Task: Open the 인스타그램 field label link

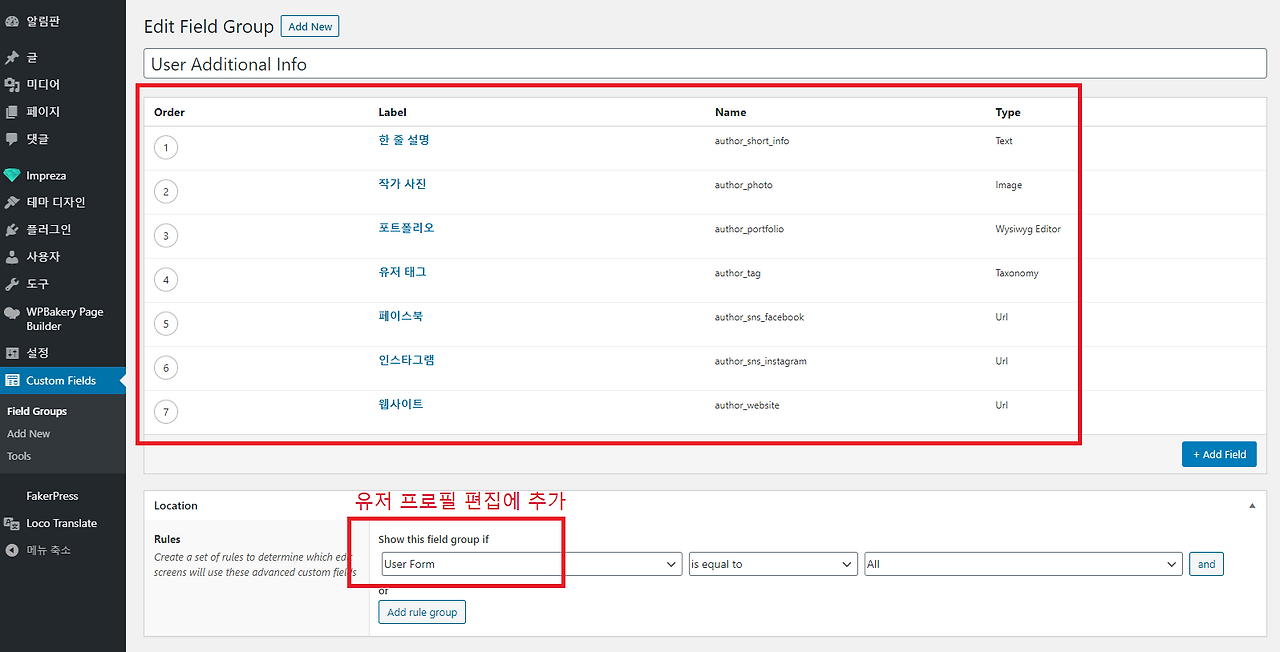Action: point(407,360)
